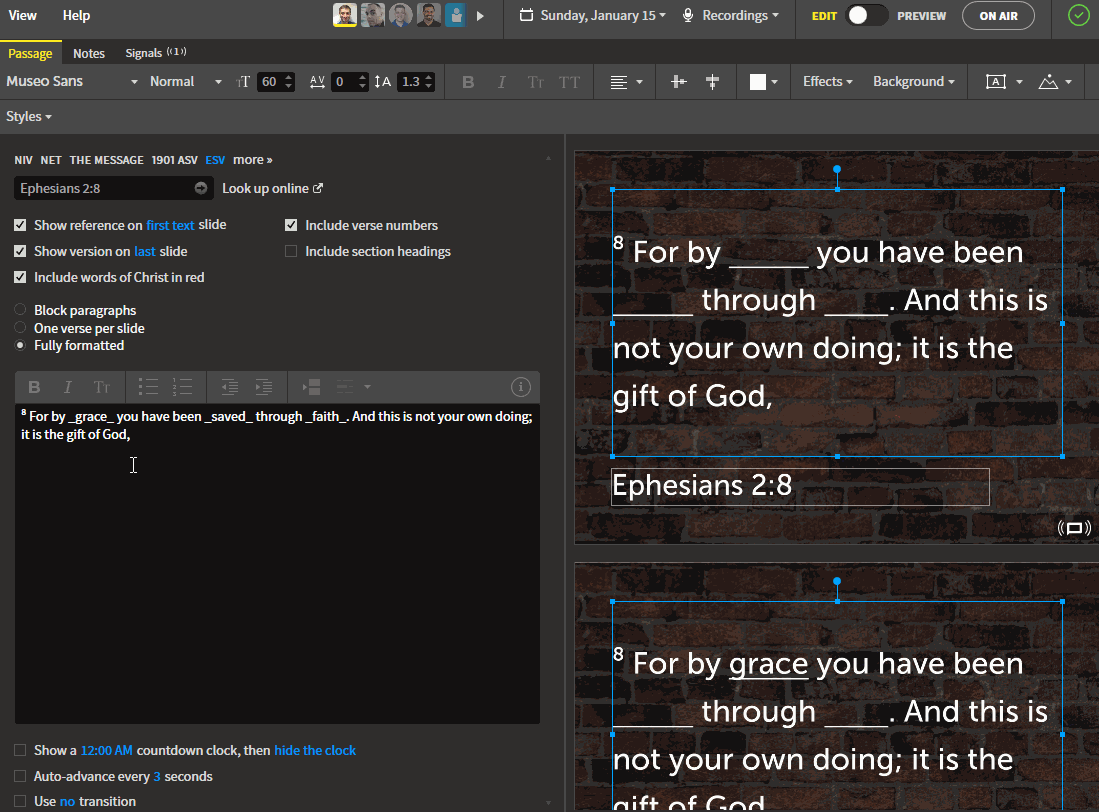Click the image mountain icon in the toolbar
Viewport: 1099px width, 812px height.
click(x=1048, y=82)
